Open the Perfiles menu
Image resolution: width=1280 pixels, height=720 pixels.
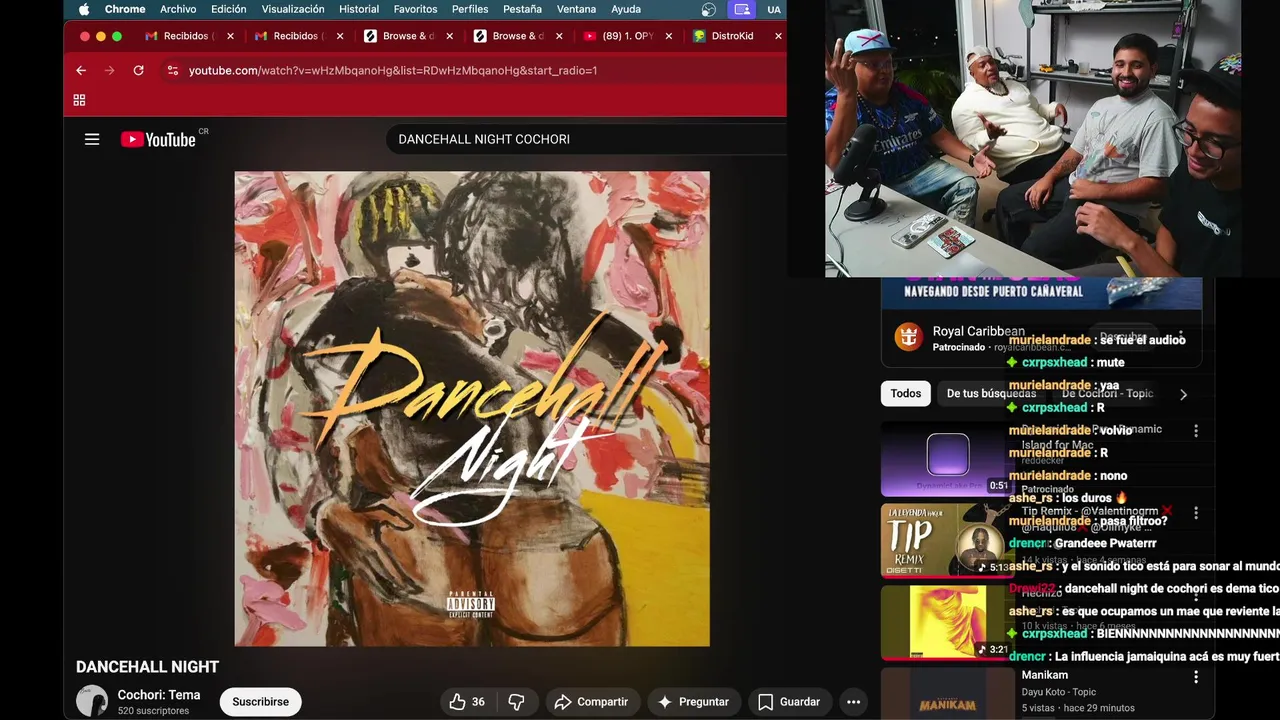(470, 9)
